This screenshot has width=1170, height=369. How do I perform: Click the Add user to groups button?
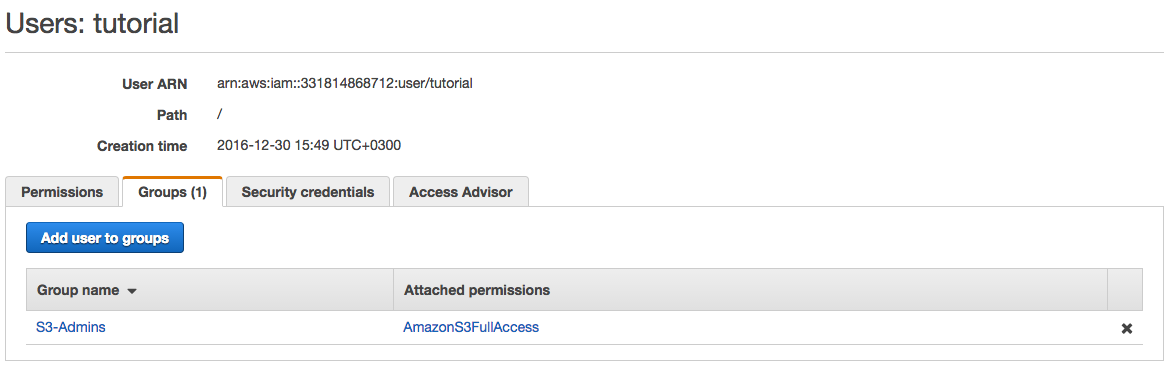pos(104,239)
